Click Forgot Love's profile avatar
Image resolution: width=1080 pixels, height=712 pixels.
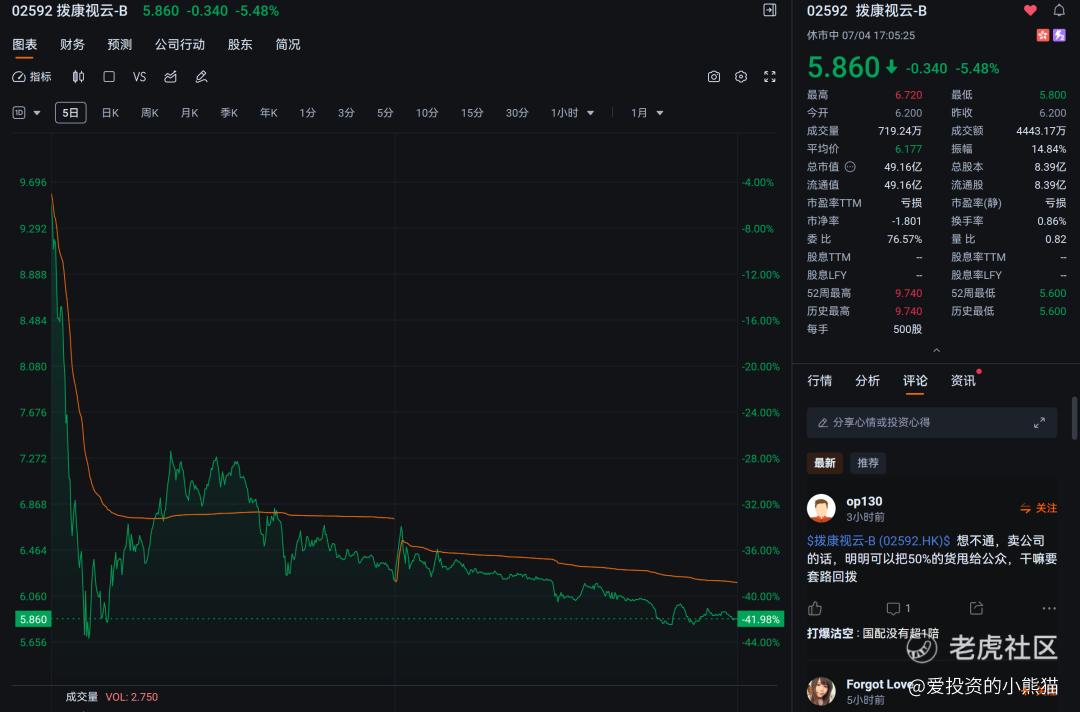tap(821, 691)
